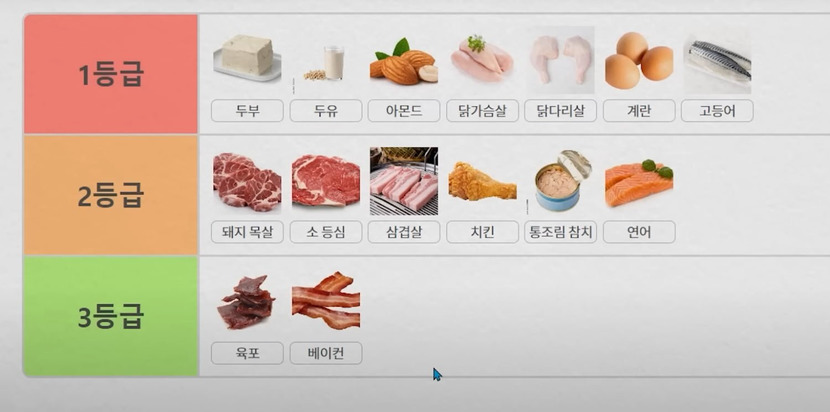Viewport: 830px width, 412px height.
Task: Select the salmon fillet picture
Action: click(x=639, y=183)
